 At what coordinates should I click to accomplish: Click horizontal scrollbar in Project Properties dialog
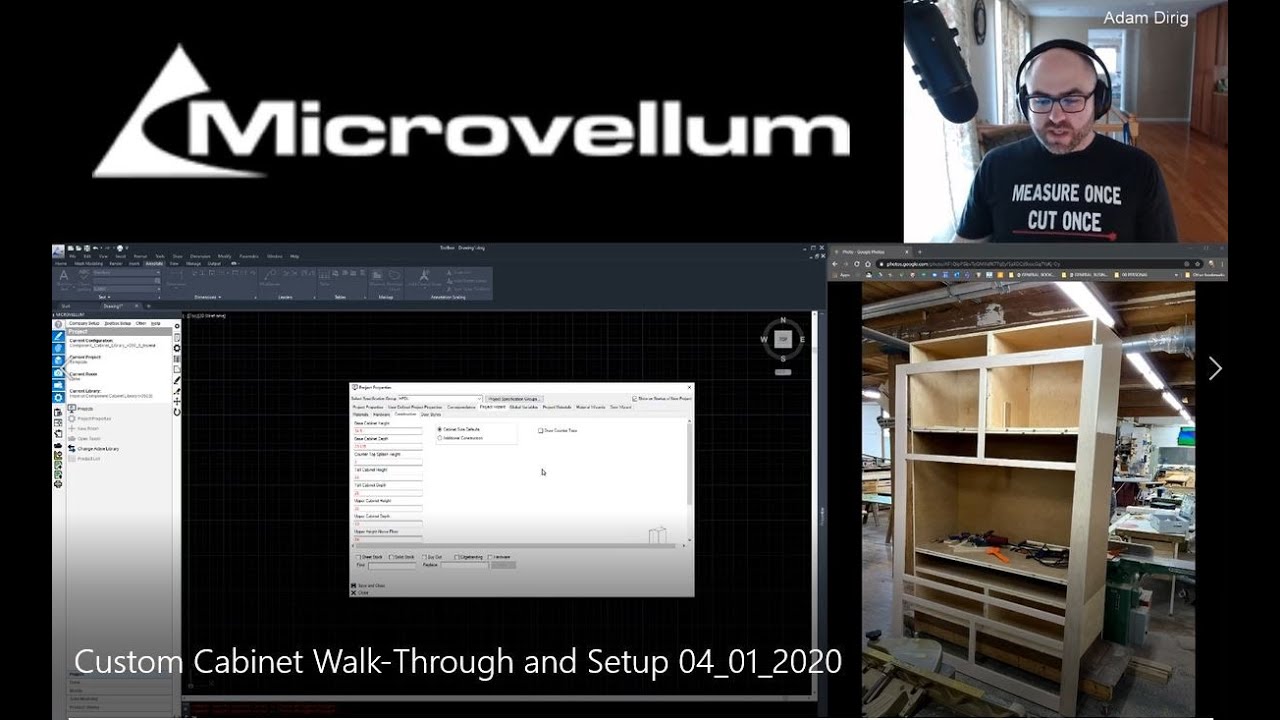click(518, 546)
